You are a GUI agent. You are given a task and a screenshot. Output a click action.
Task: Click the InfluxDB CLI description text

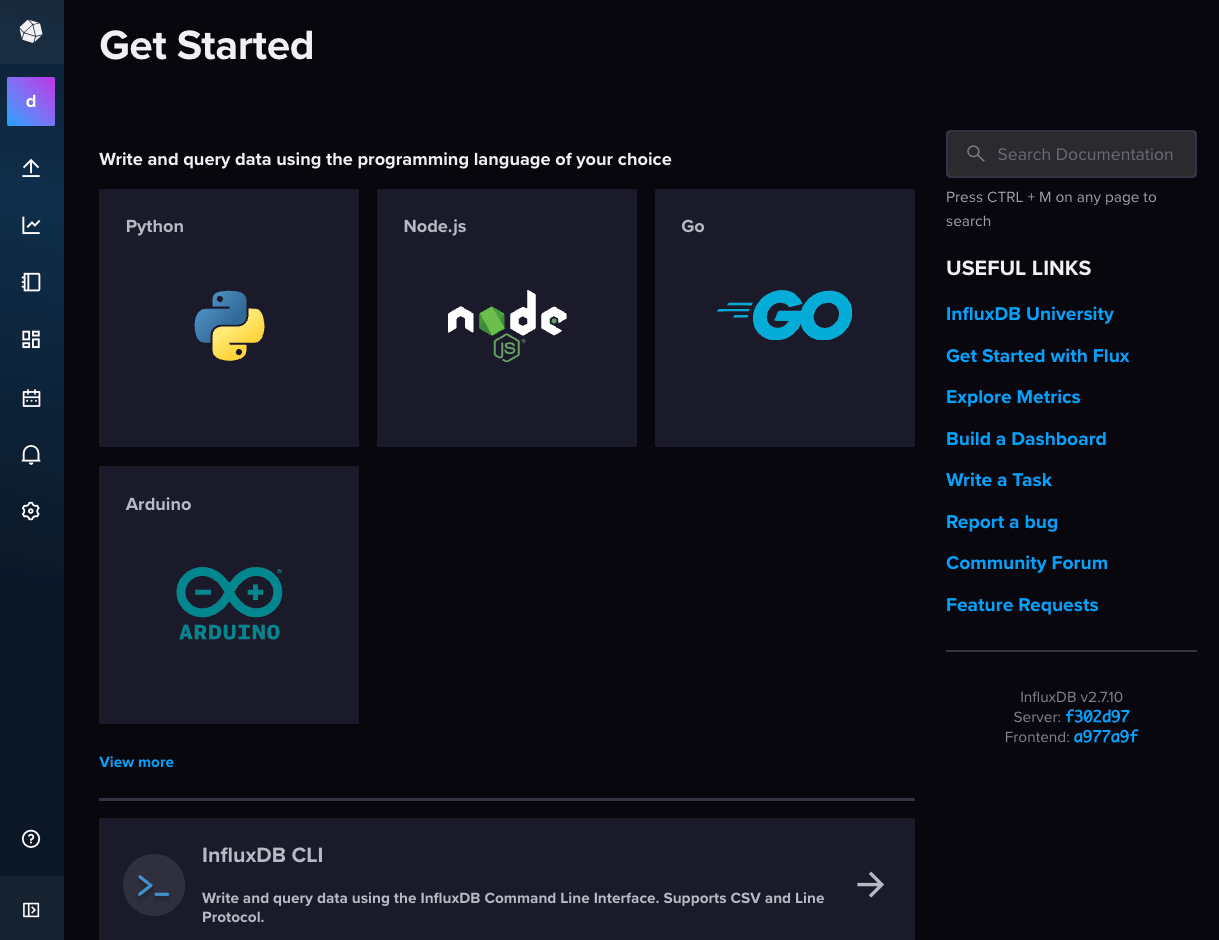pos(513,907)
